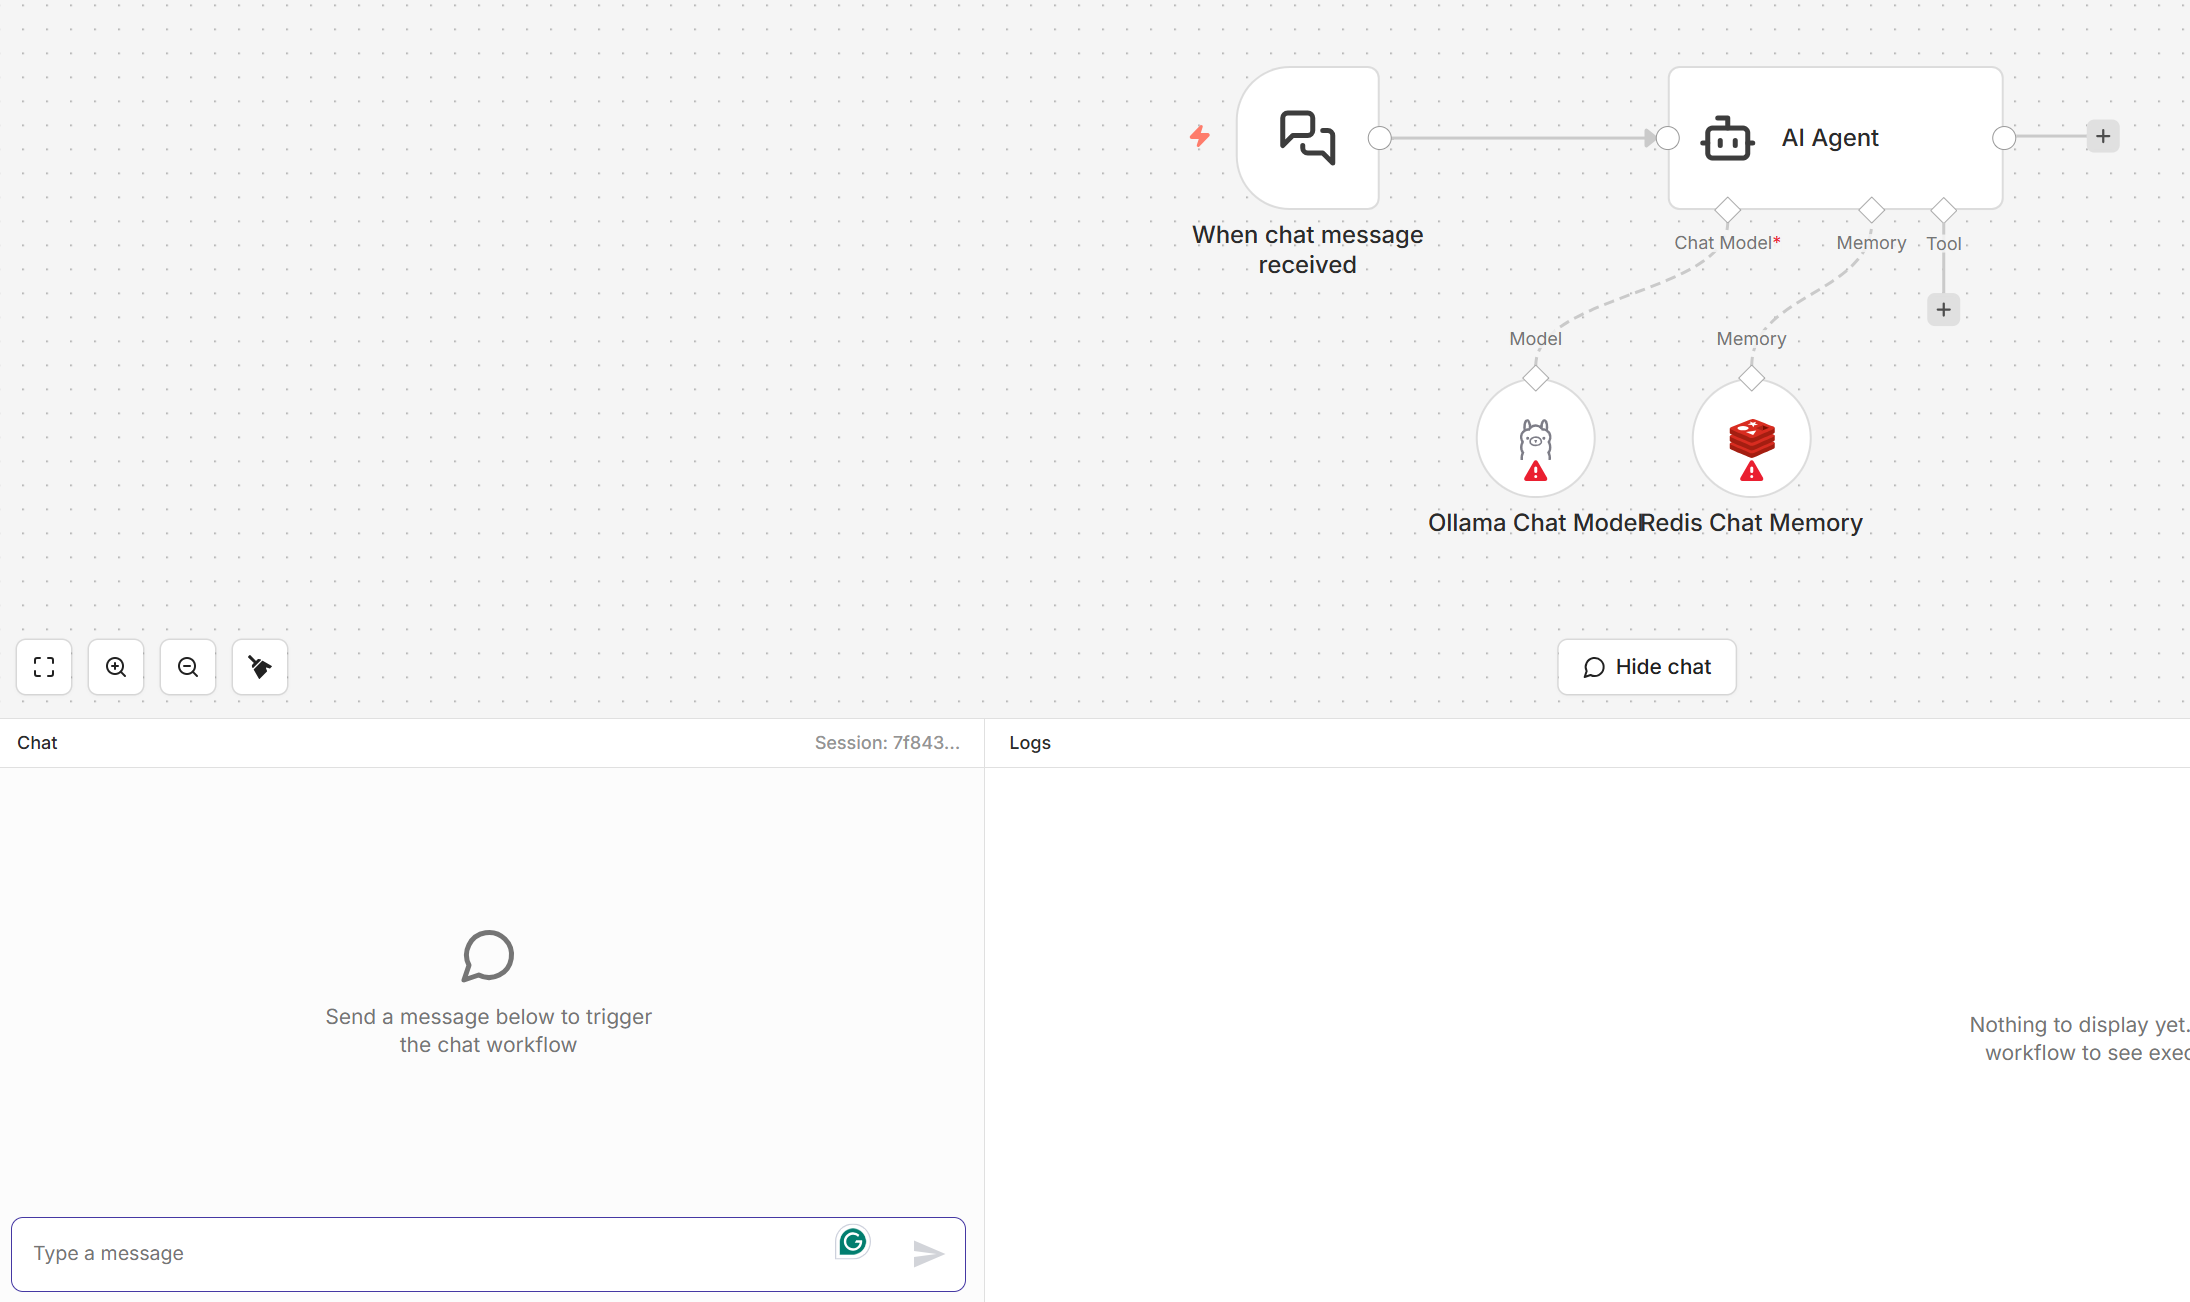The height and width of the screenshot is (1302, 2190).
Task: Click the AI Agent Memory diamond connector
Action: (1871, 210)
